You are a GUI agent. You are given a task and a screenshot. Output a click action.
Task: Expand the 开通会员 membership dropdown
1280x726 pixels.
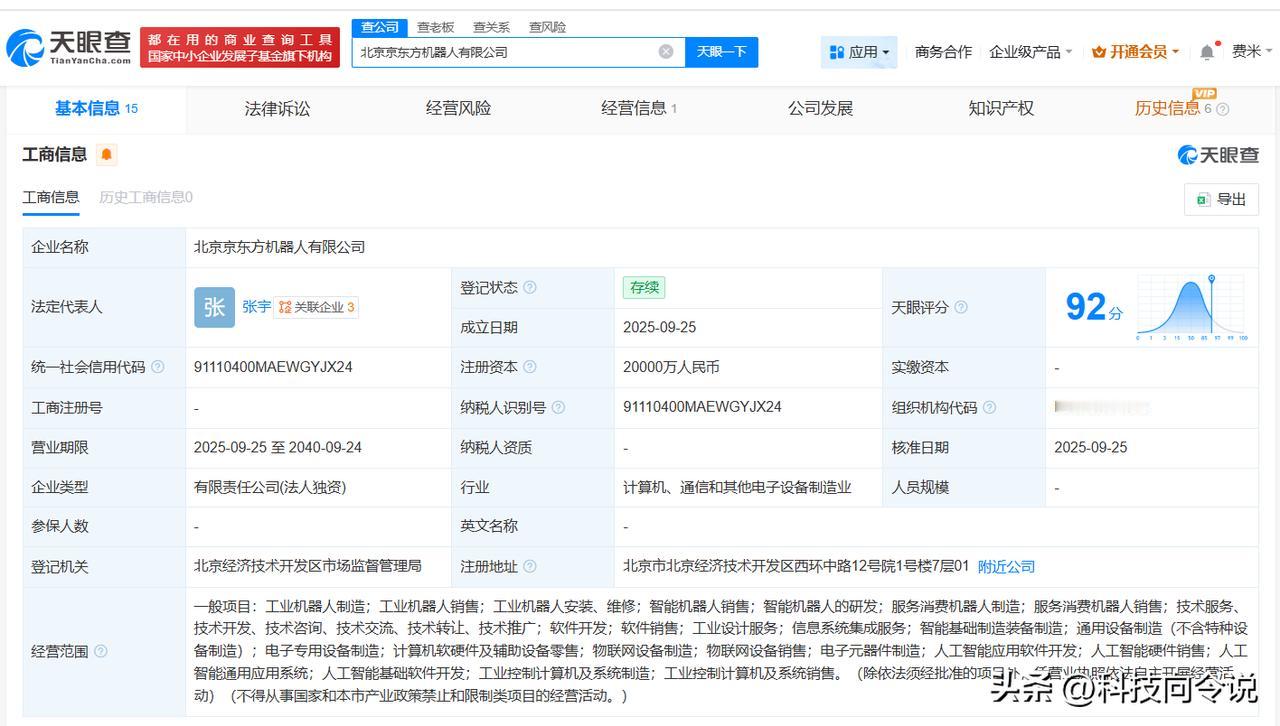[x=1135, y=52]
